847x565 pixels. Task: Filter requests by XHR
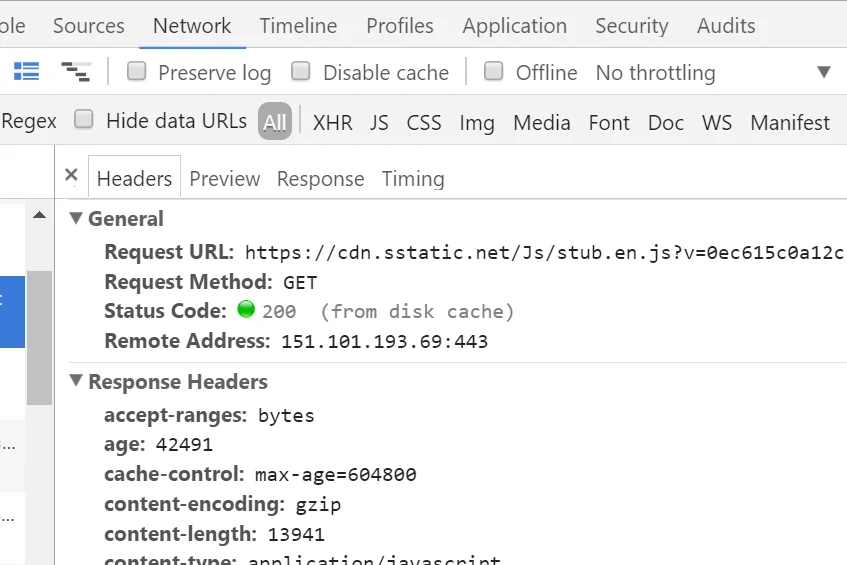pos(333,123)
